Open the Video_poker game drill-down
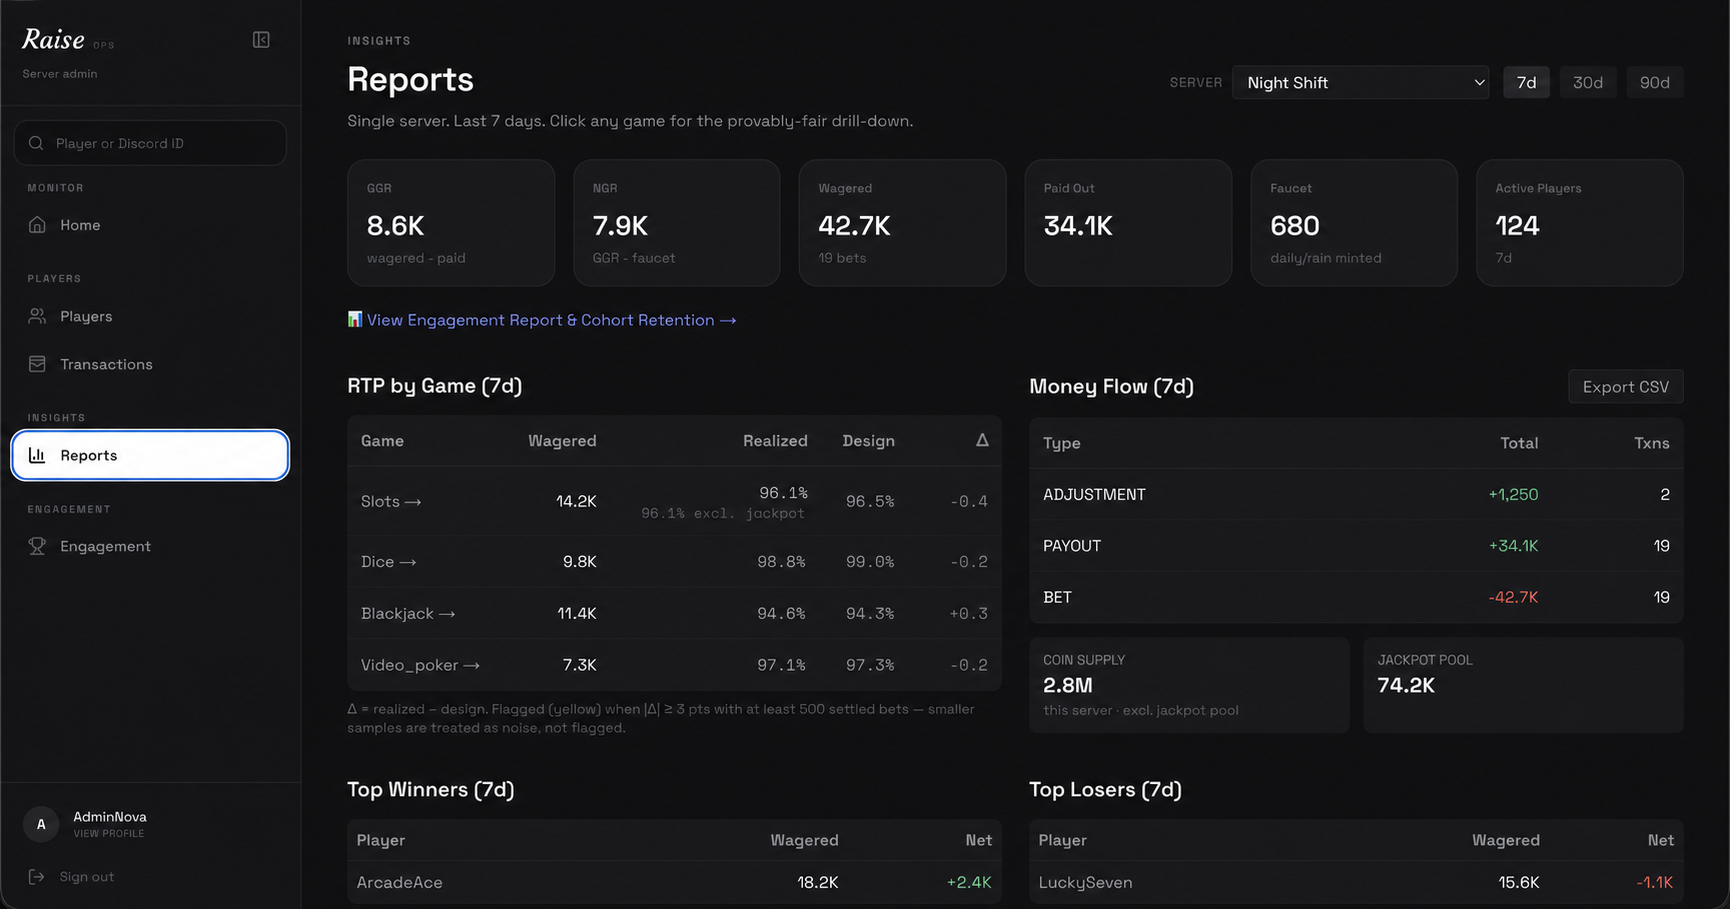1730x909 pixels. pos(420,665)
